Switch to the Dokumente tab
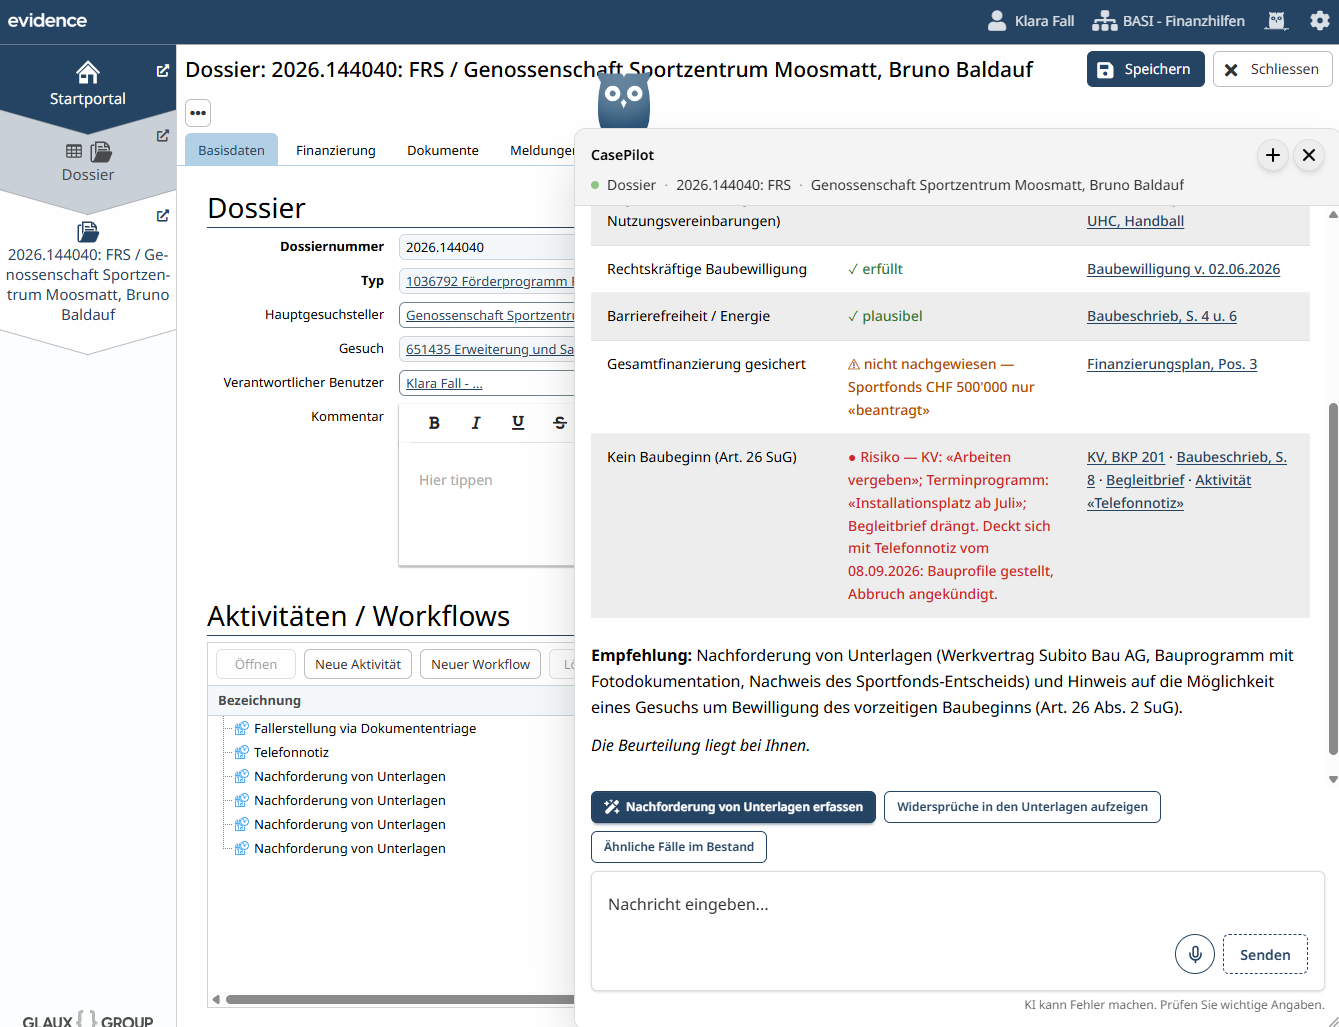Viewport: 1339px width, 1027px height. pos(443,150)
